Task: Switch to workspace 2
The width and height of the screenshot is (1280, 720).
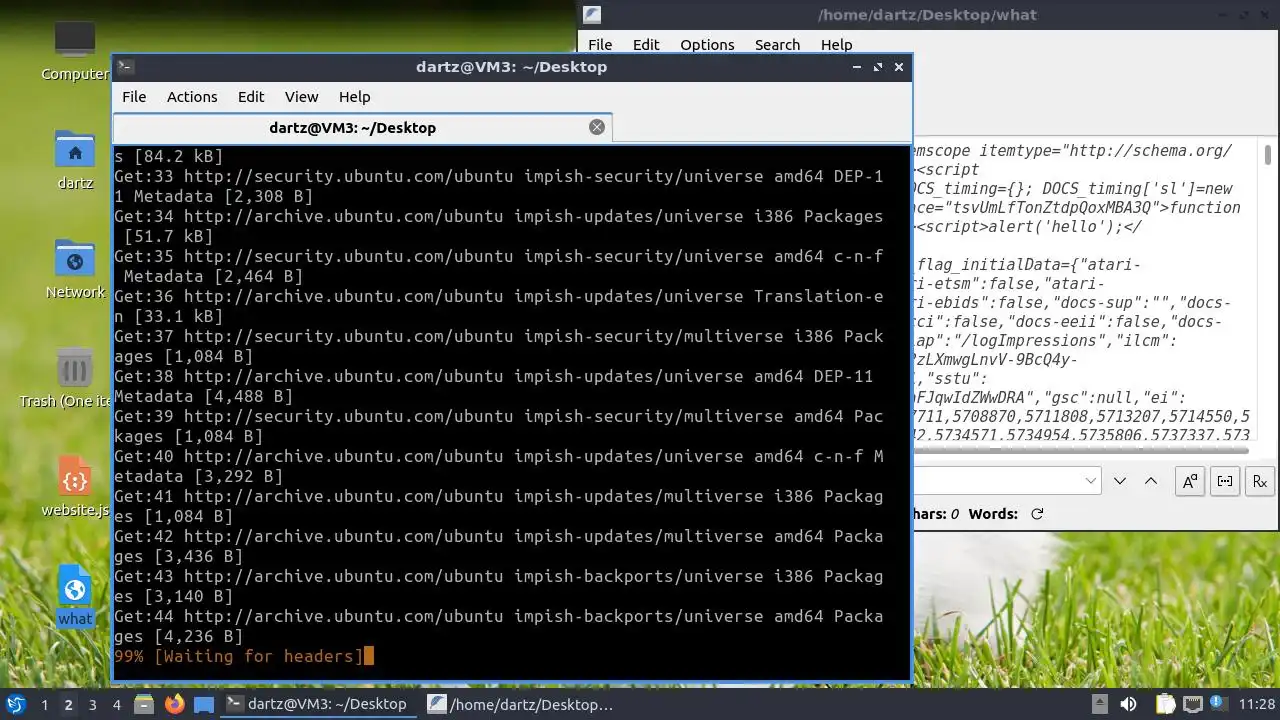Action: (68, 704)
